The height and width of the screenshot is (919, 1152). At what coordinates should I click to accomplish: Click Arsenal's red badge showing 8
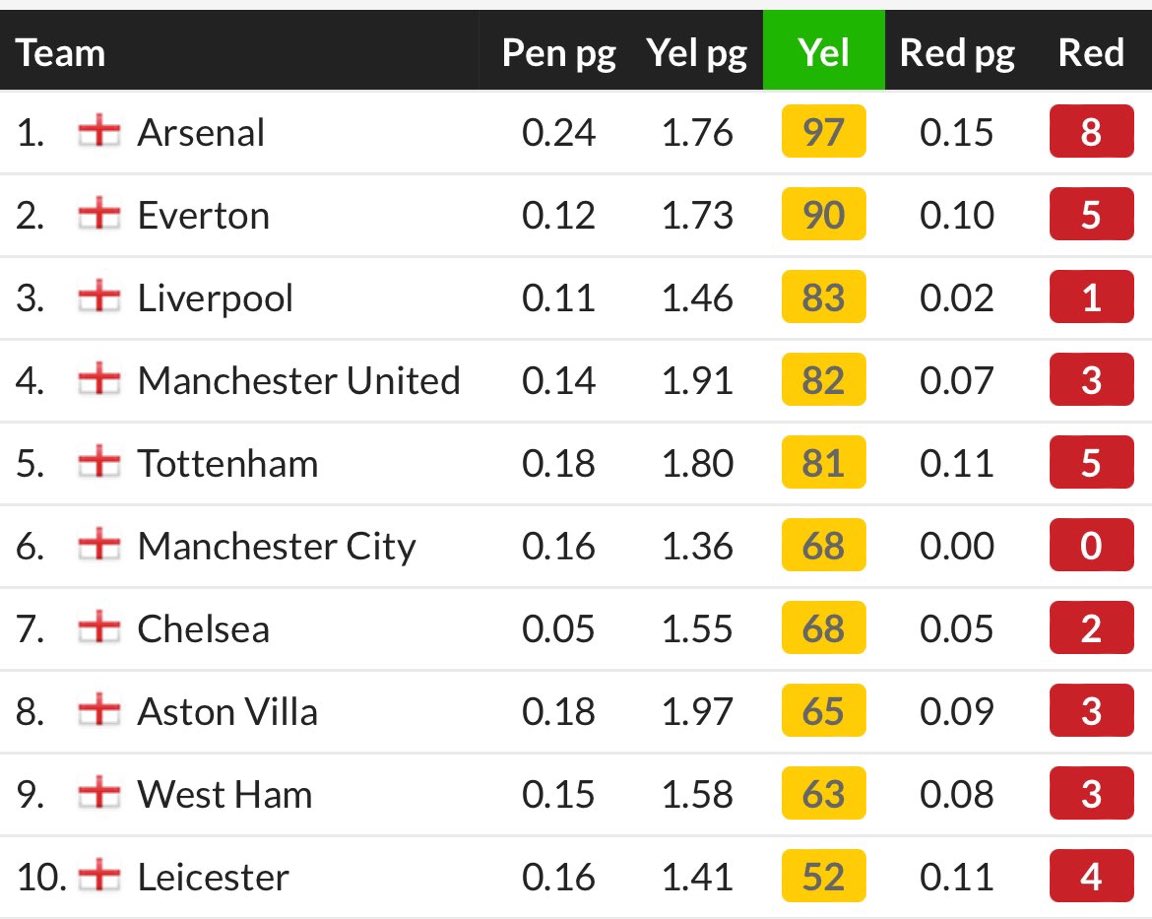(1091, 132)
